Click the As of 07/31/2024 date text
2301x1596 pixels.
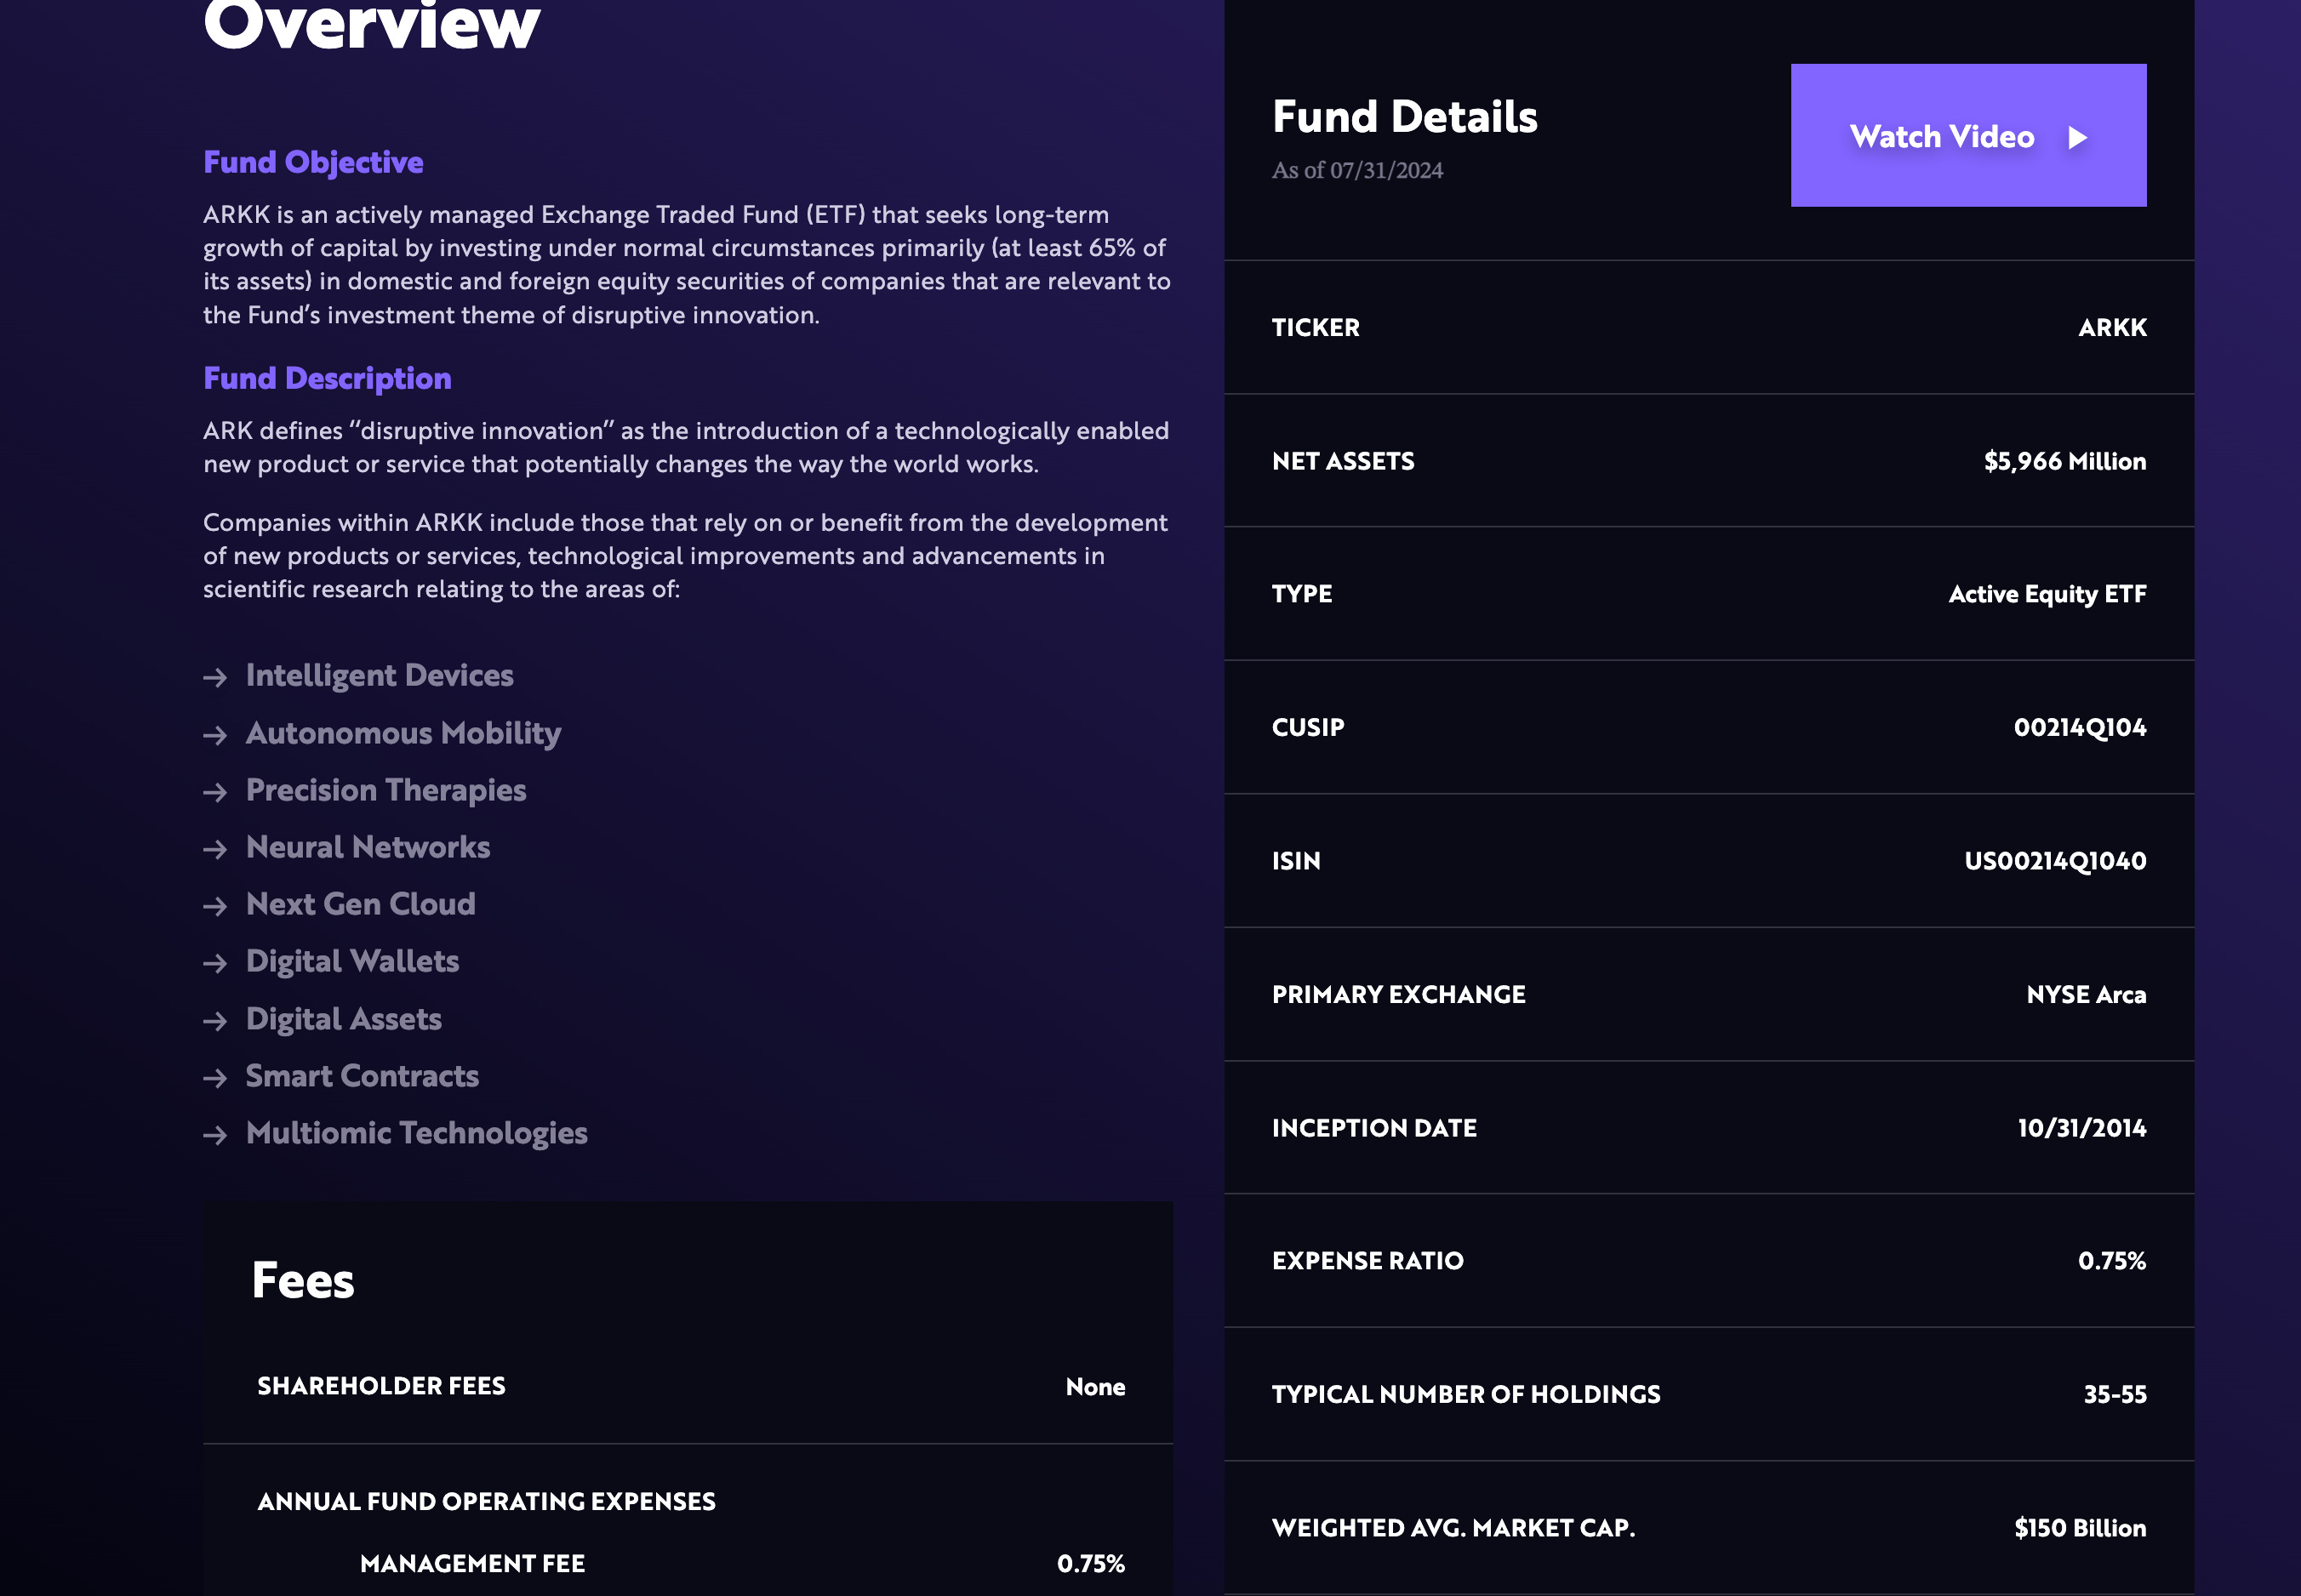1357,170
